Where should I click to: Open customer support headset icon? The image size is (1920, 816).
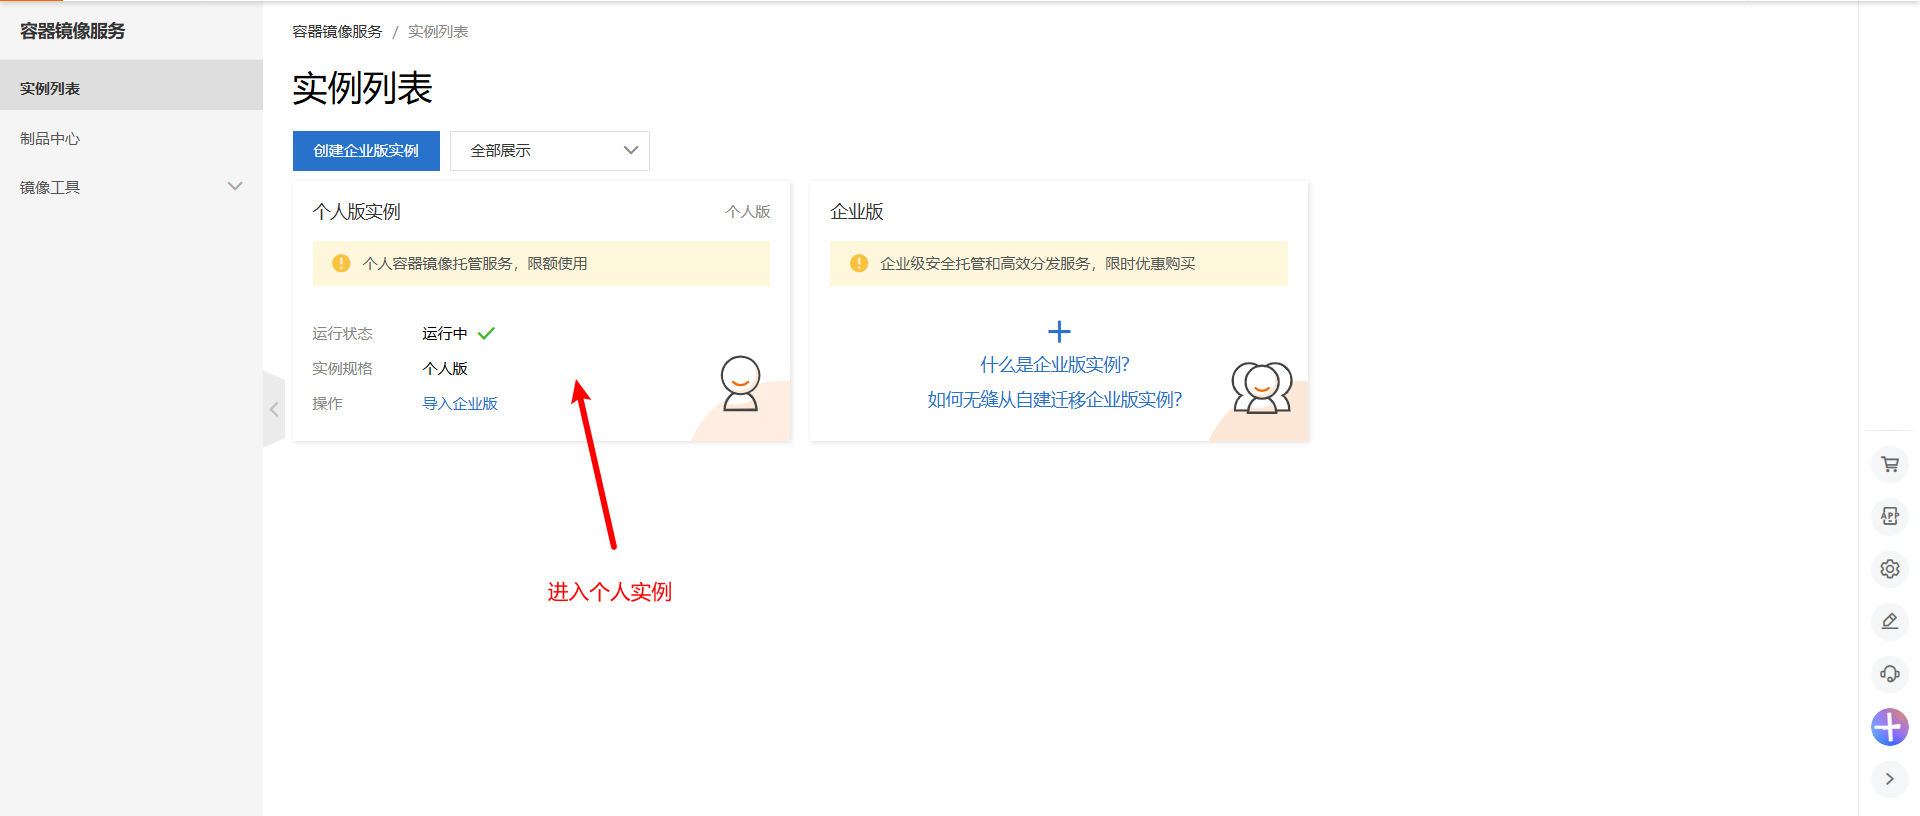coord(1889,674)
